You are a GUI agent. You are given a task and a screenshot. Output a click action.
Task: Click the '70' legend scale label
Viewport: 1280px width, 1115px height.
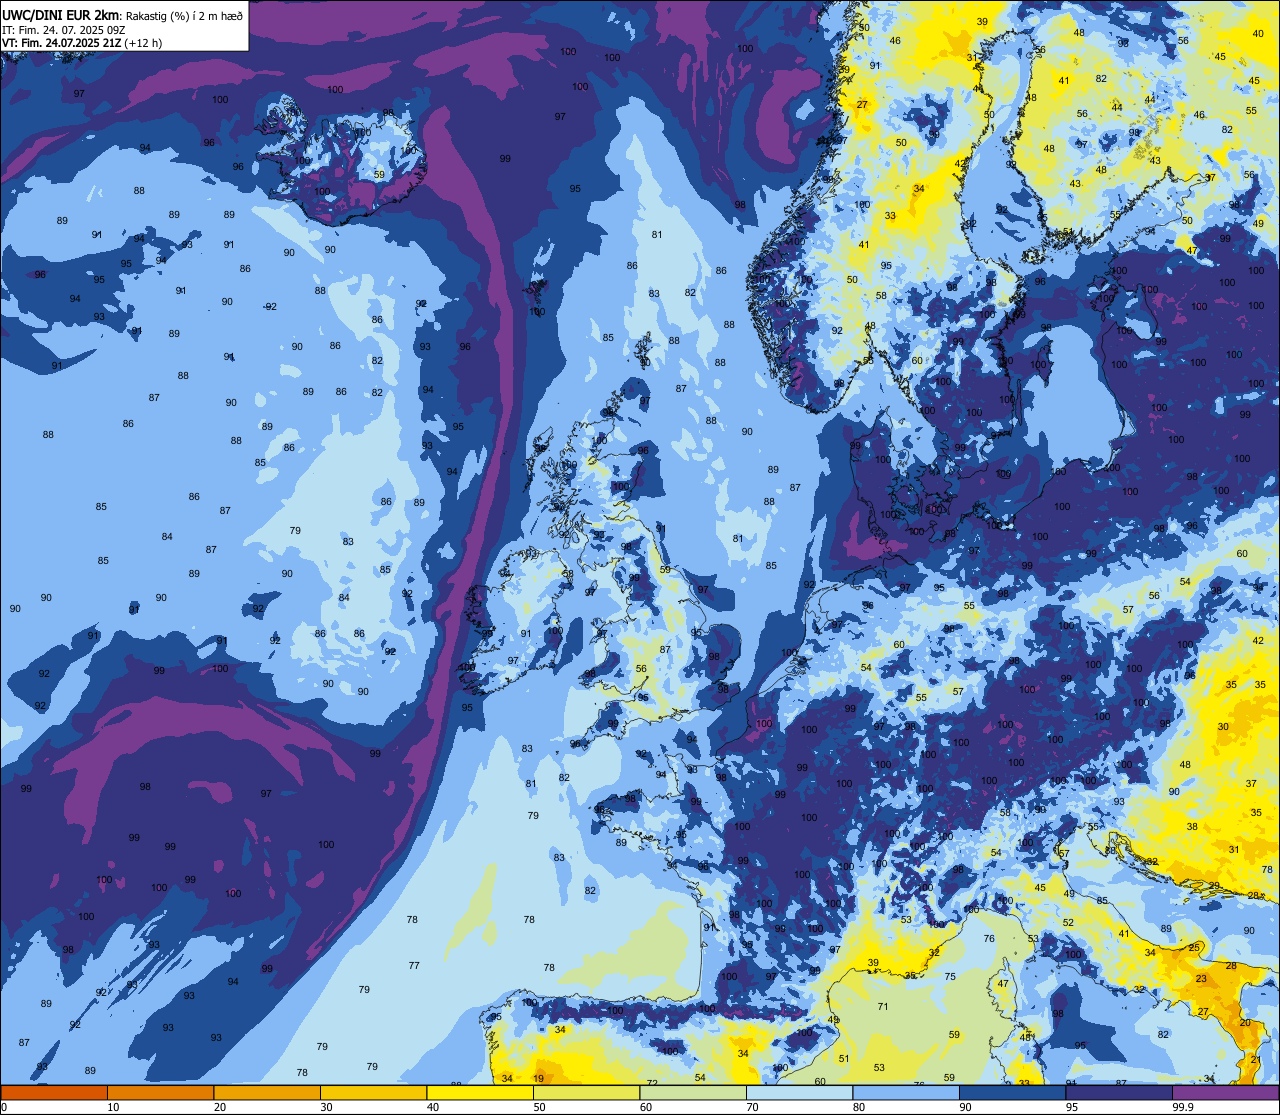752,1107
